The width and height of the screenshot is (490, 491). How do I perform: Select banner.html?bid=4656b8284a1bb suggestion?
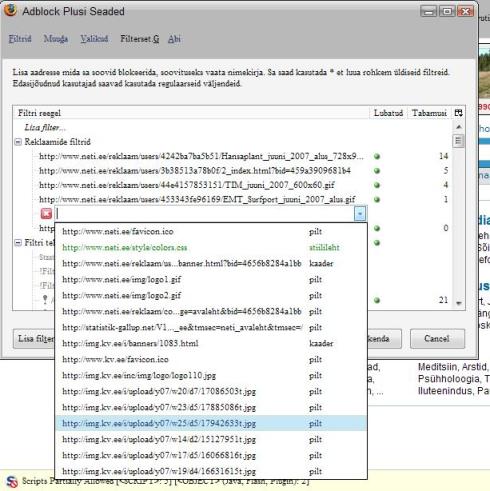click(211, 264)
